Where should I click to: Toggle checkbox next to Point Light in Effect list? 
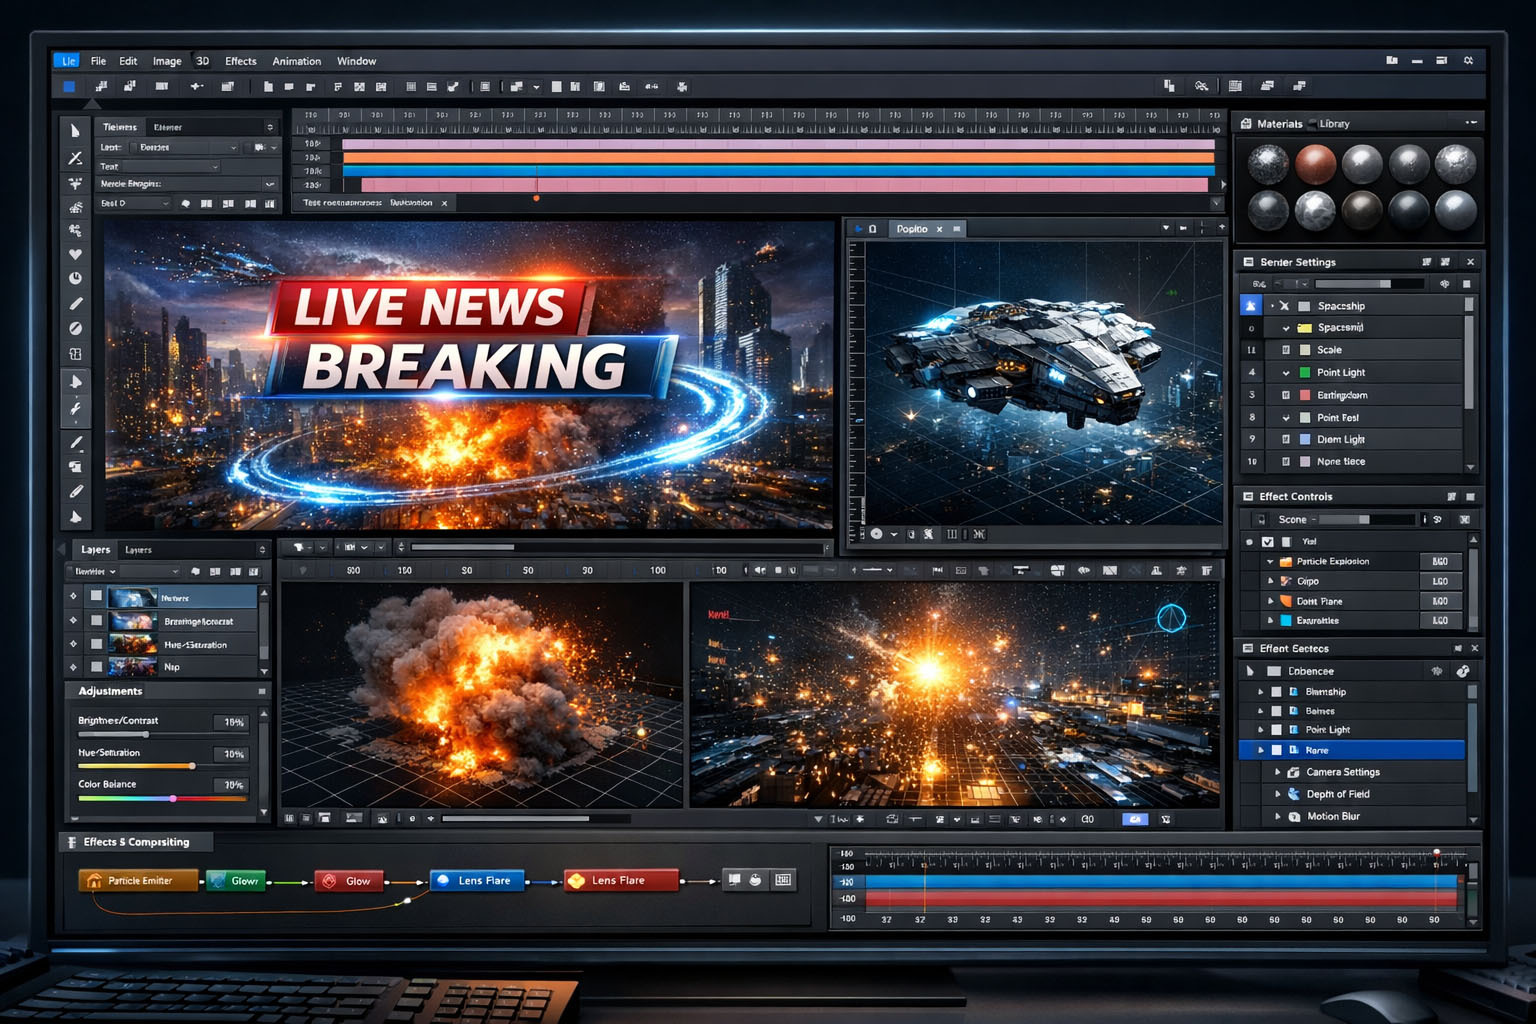tap(1276, 730)
